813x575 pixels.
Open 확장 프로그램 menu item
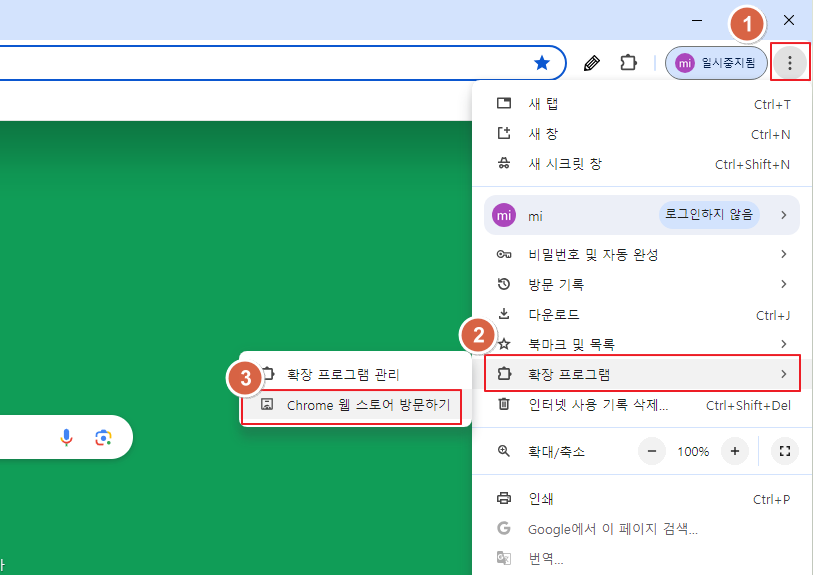pyautogui.click(x=643, y=373)
